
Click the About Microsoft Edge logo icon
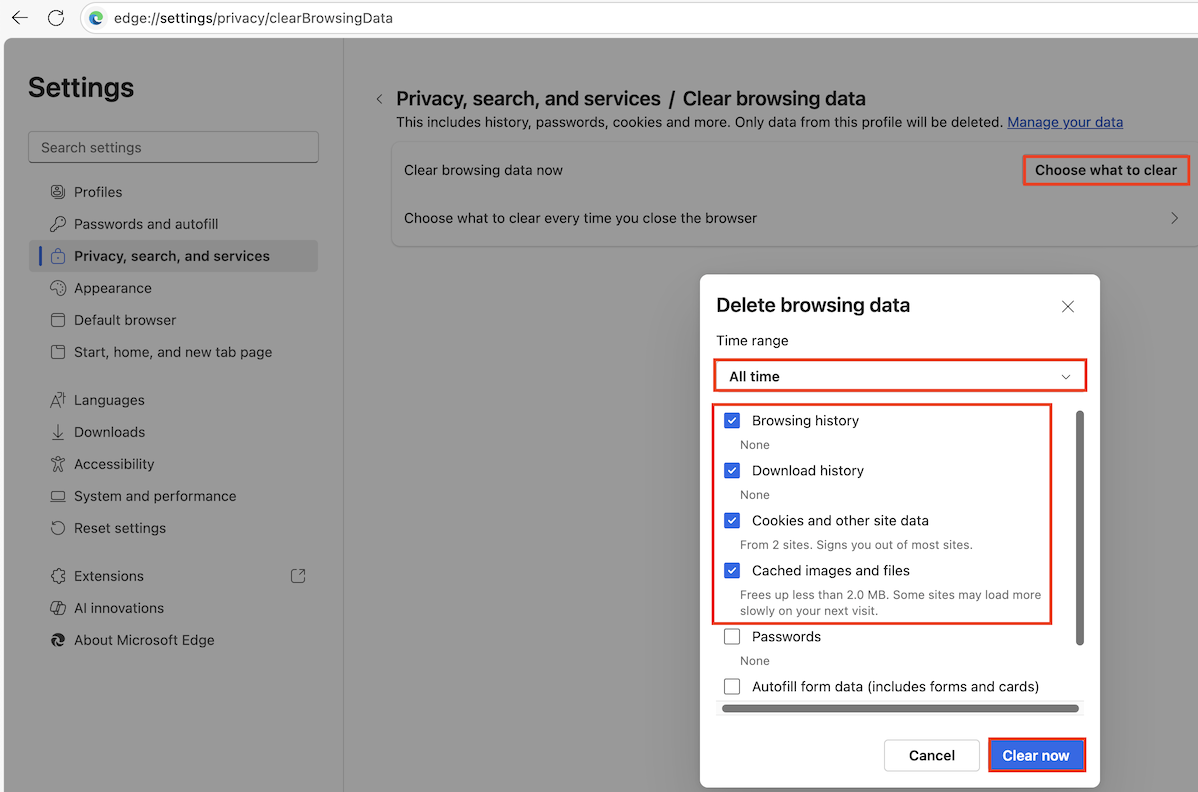(57, 640)
